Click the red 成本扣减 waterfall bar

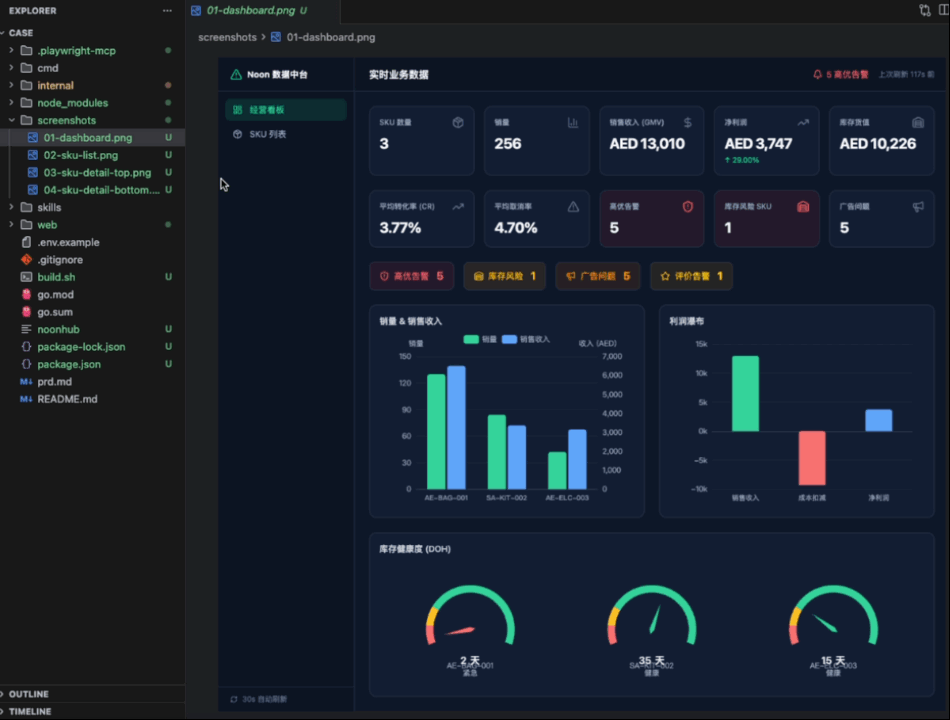coord(812,458)
